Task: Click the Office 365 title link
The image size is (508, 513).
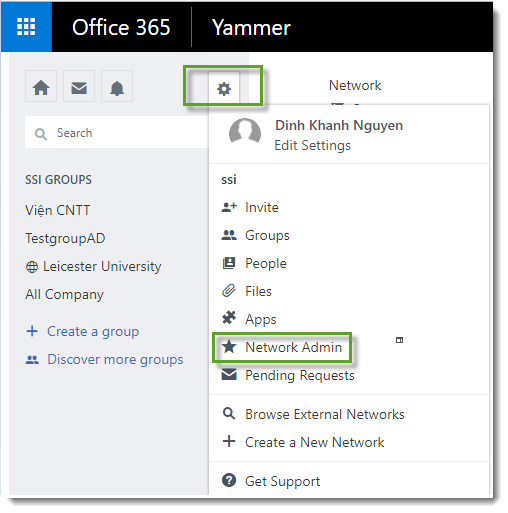Action: (x=121, y=27)
